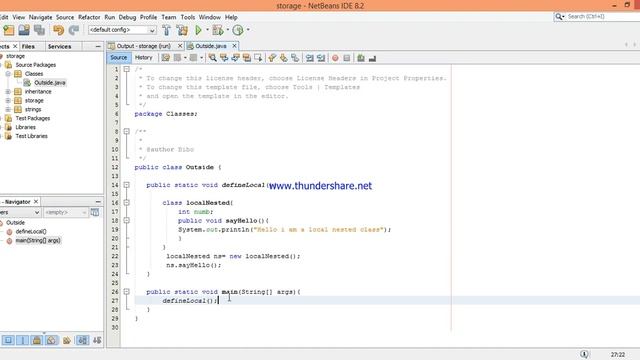Switch to the Files tab

click(28, 47)
